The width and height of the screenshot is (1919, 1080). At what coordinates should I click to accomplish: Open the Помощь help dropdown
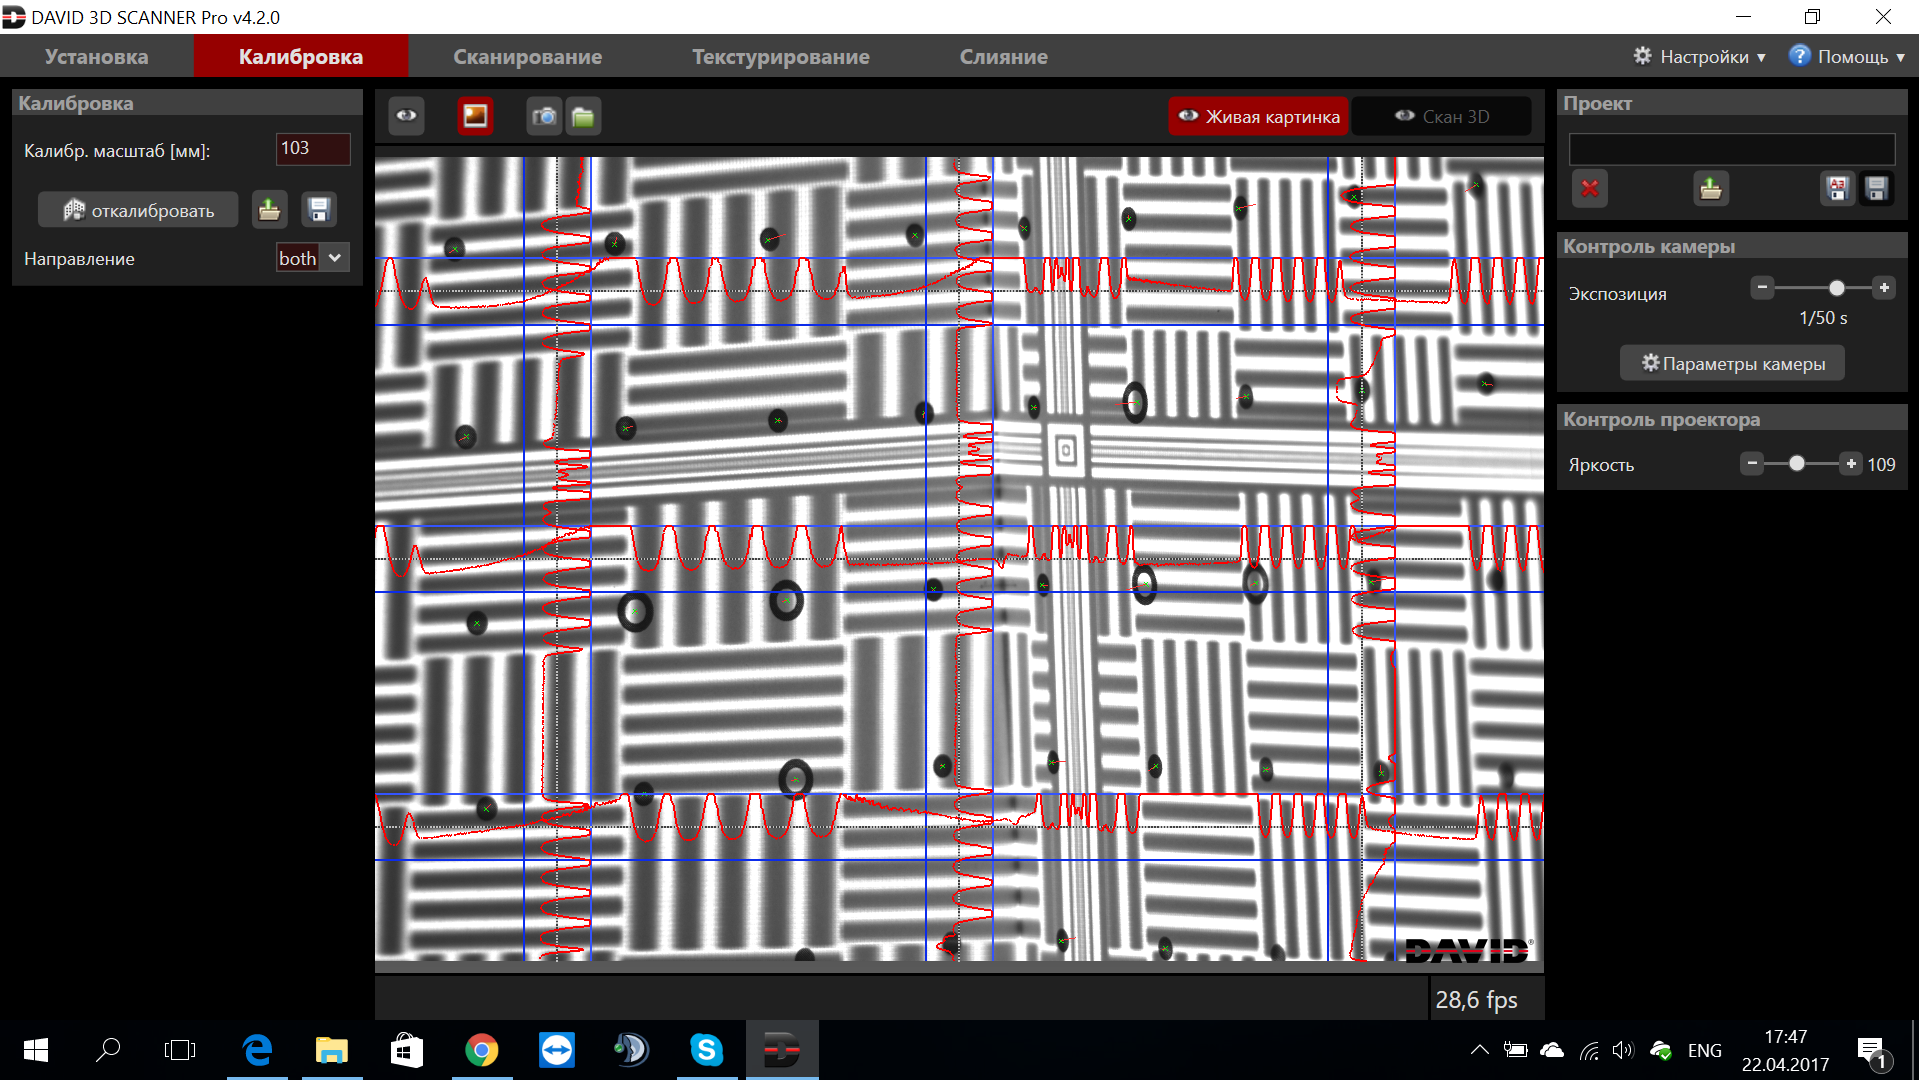pyautogui.click(x=1847, y=57)
